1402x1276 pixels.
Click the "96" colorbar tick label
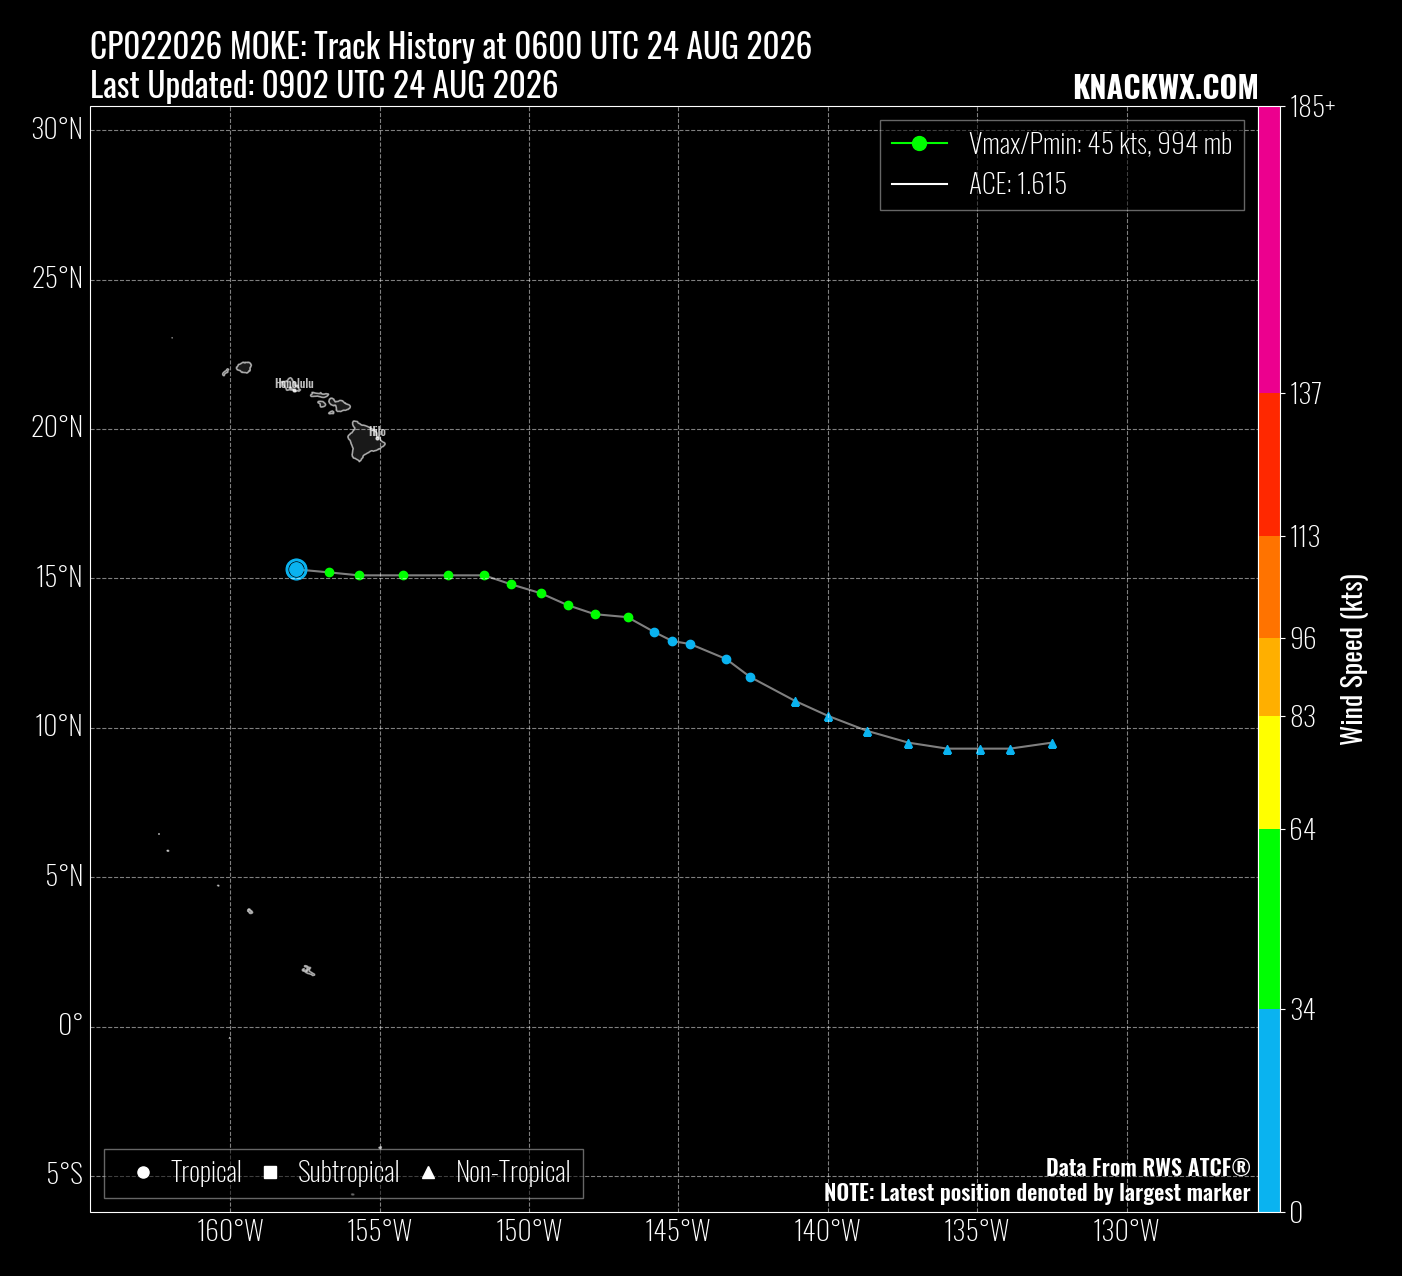[1303, 639]
